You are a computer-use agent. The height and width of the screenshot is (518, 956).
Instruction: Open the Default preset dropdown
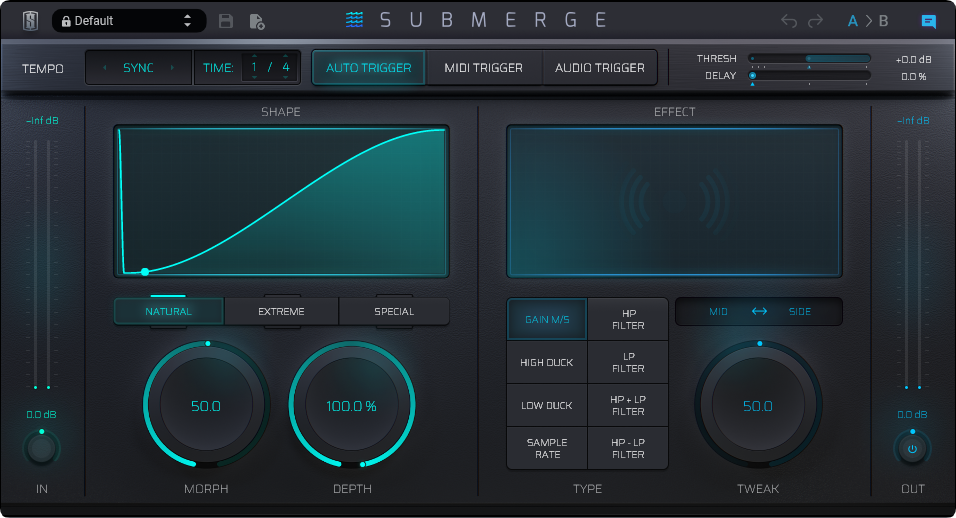pyautogui.click(x=129, y=21)
